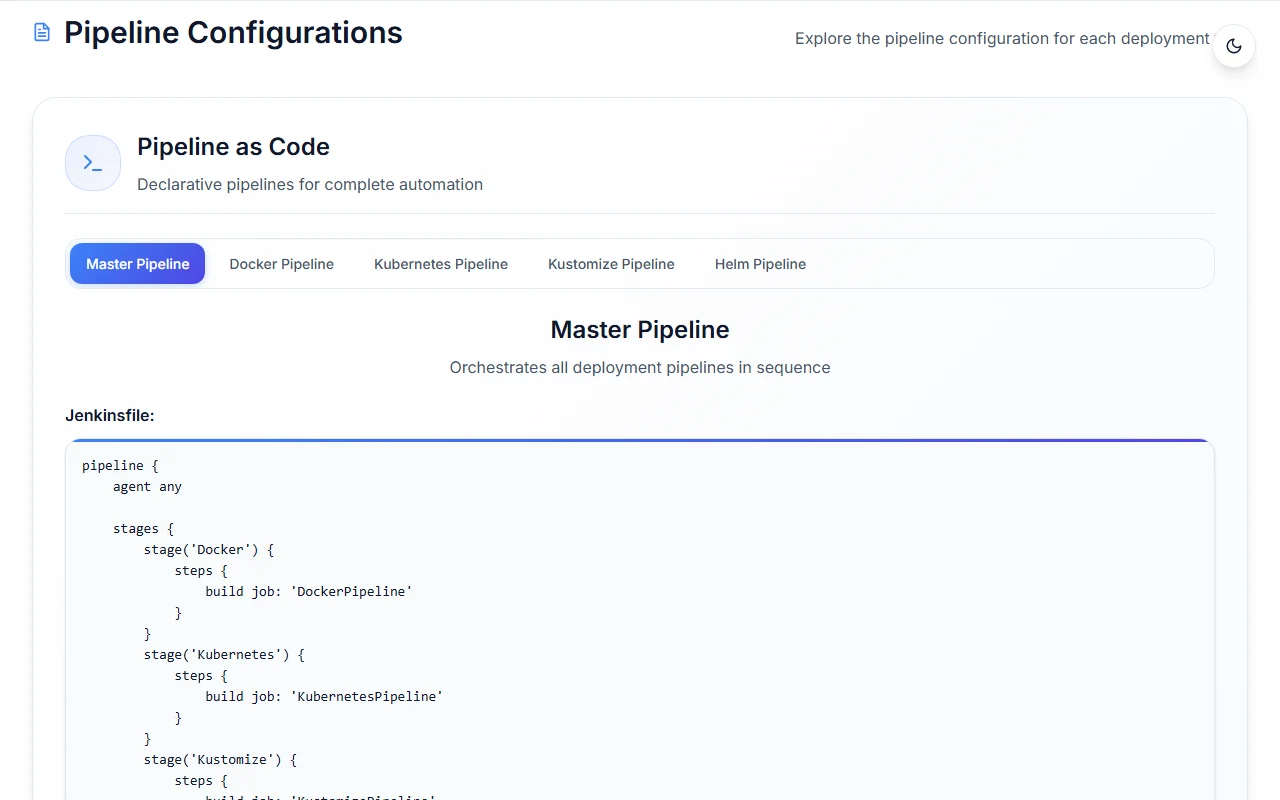This screenshot has width=1280, height=800.
Task: Click "Orchestrates all deployment pipelines in sequence"
Action: pos(640,367)
